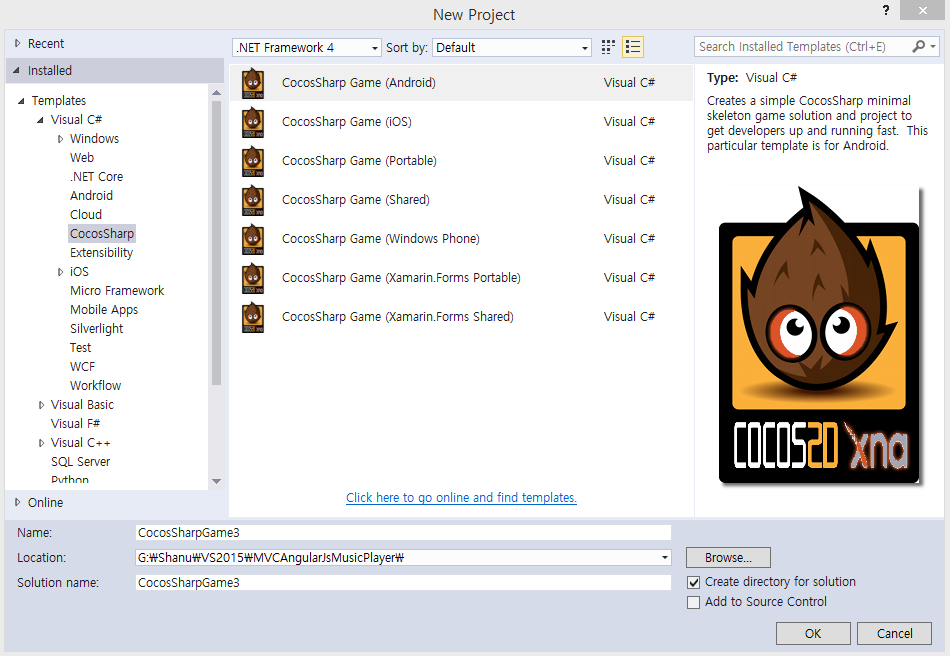Click the CocosSharp Game (Windows Phone) template icon
950x656 pixels.
click(x=253, y=239)
